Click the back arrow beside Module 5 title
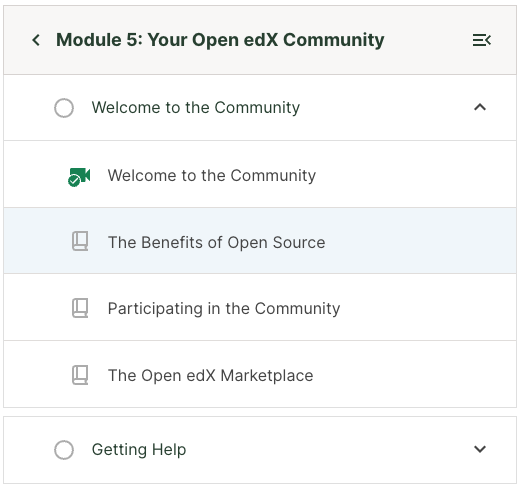The height and width of the screenshot is (490, 521). pos(36,40)
